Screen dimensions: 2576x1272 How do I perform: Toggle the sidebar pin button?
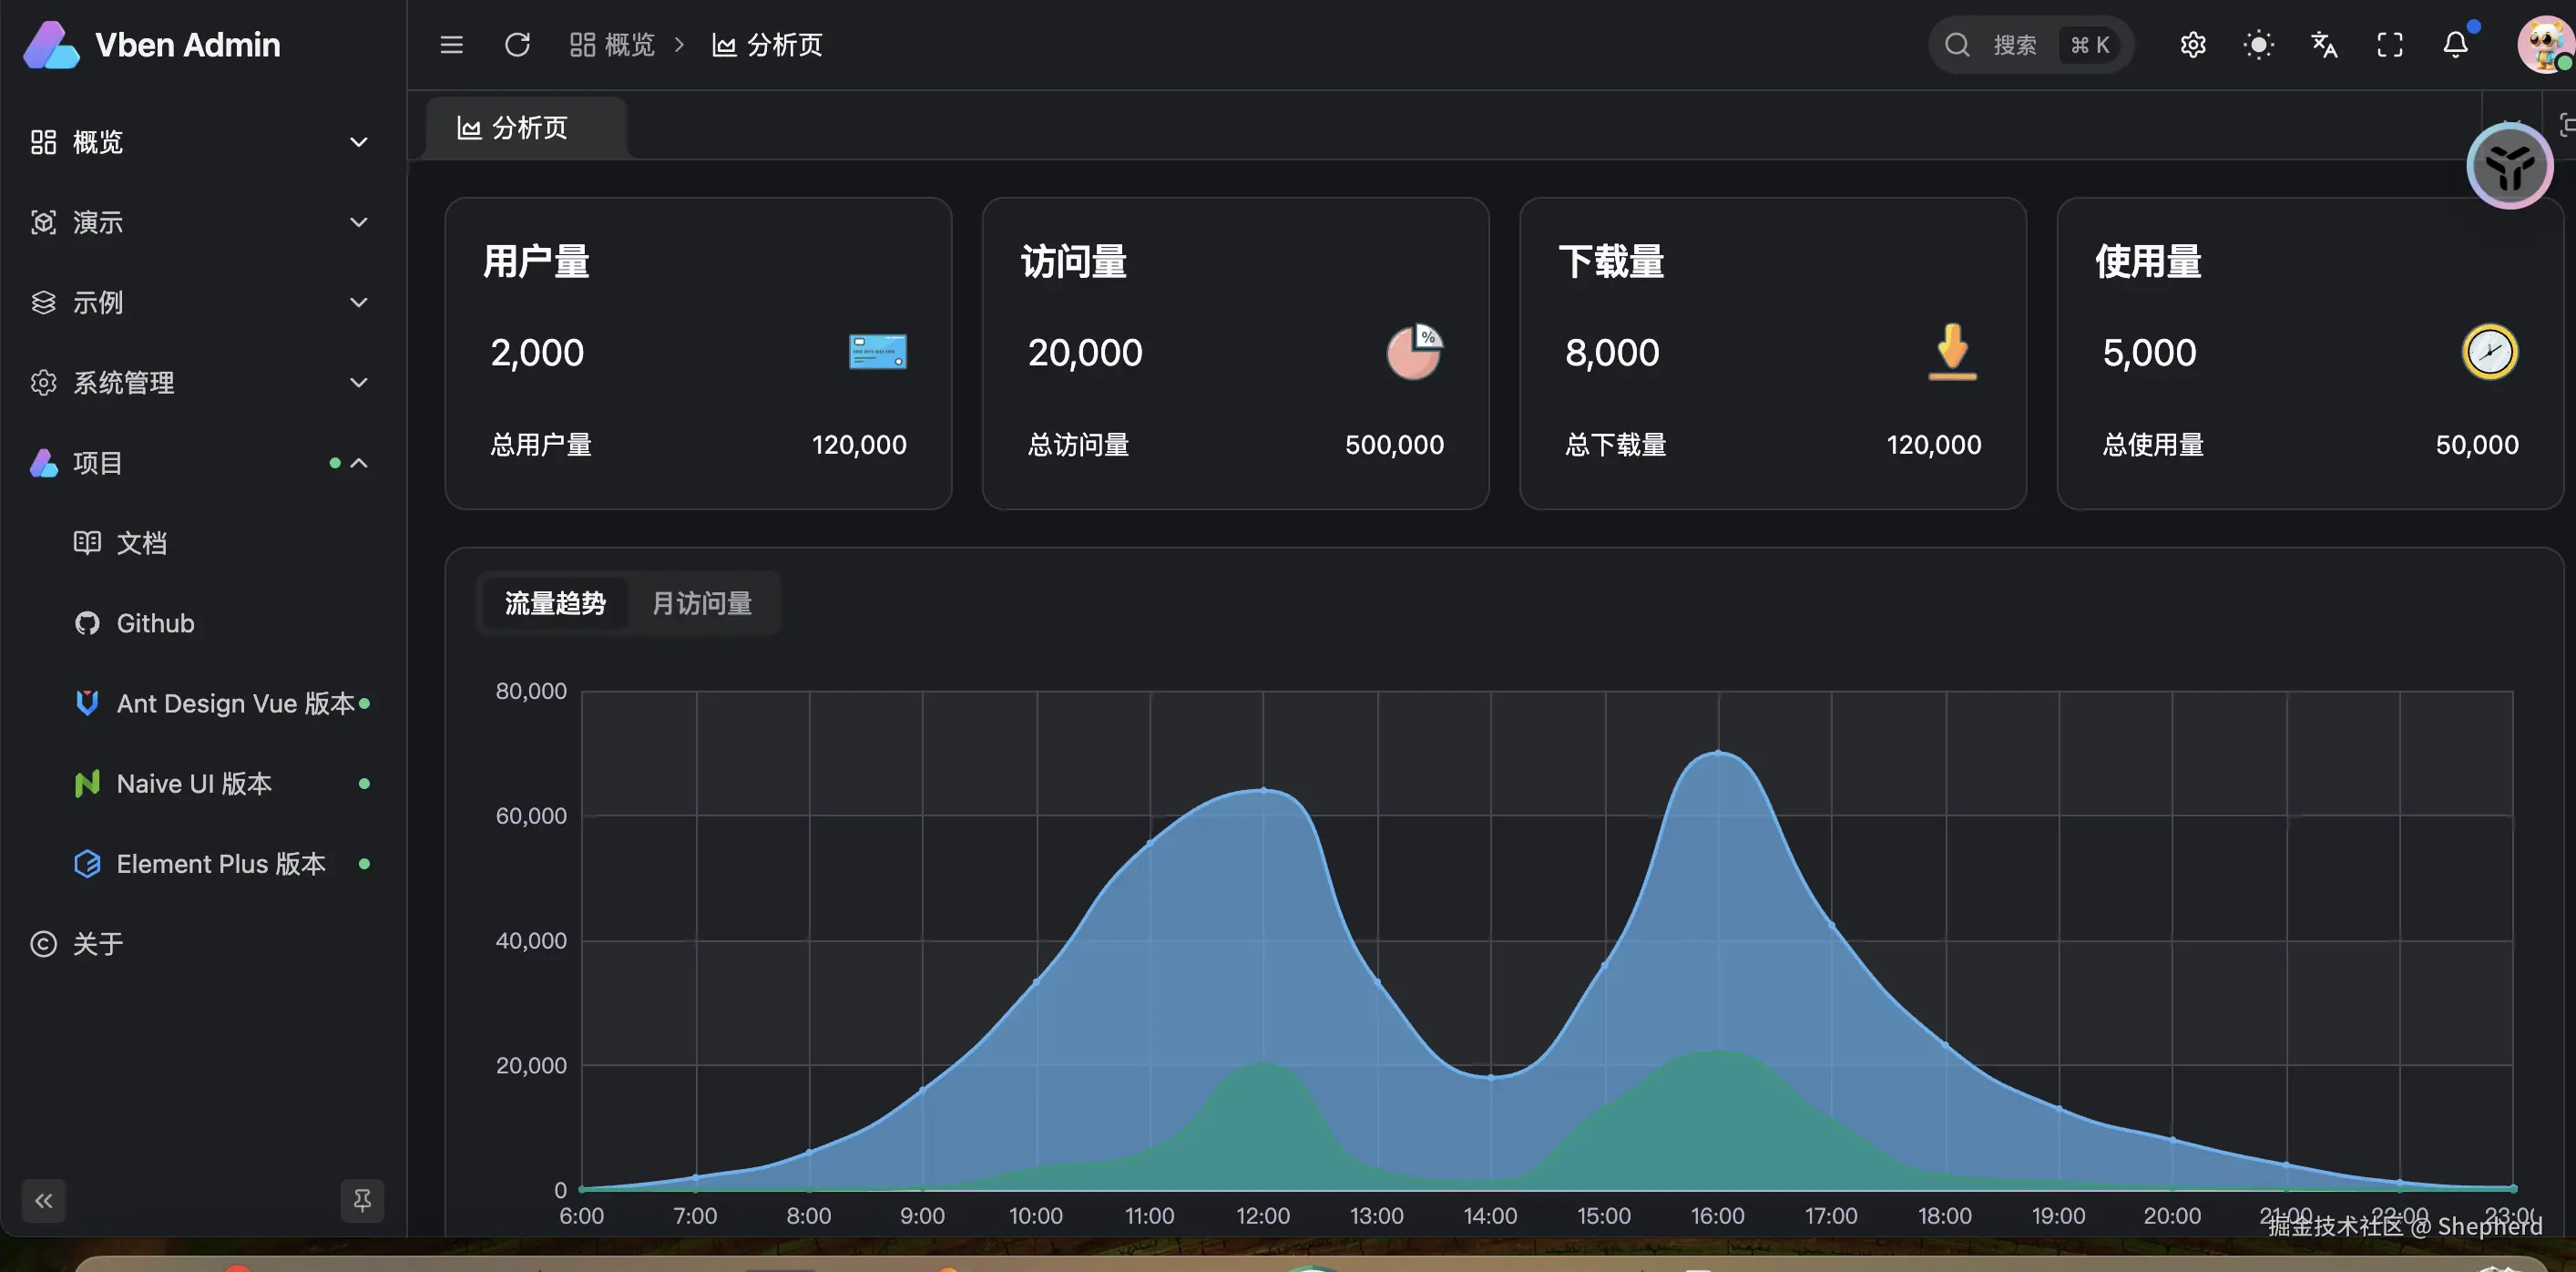[x=362, y=1200]
